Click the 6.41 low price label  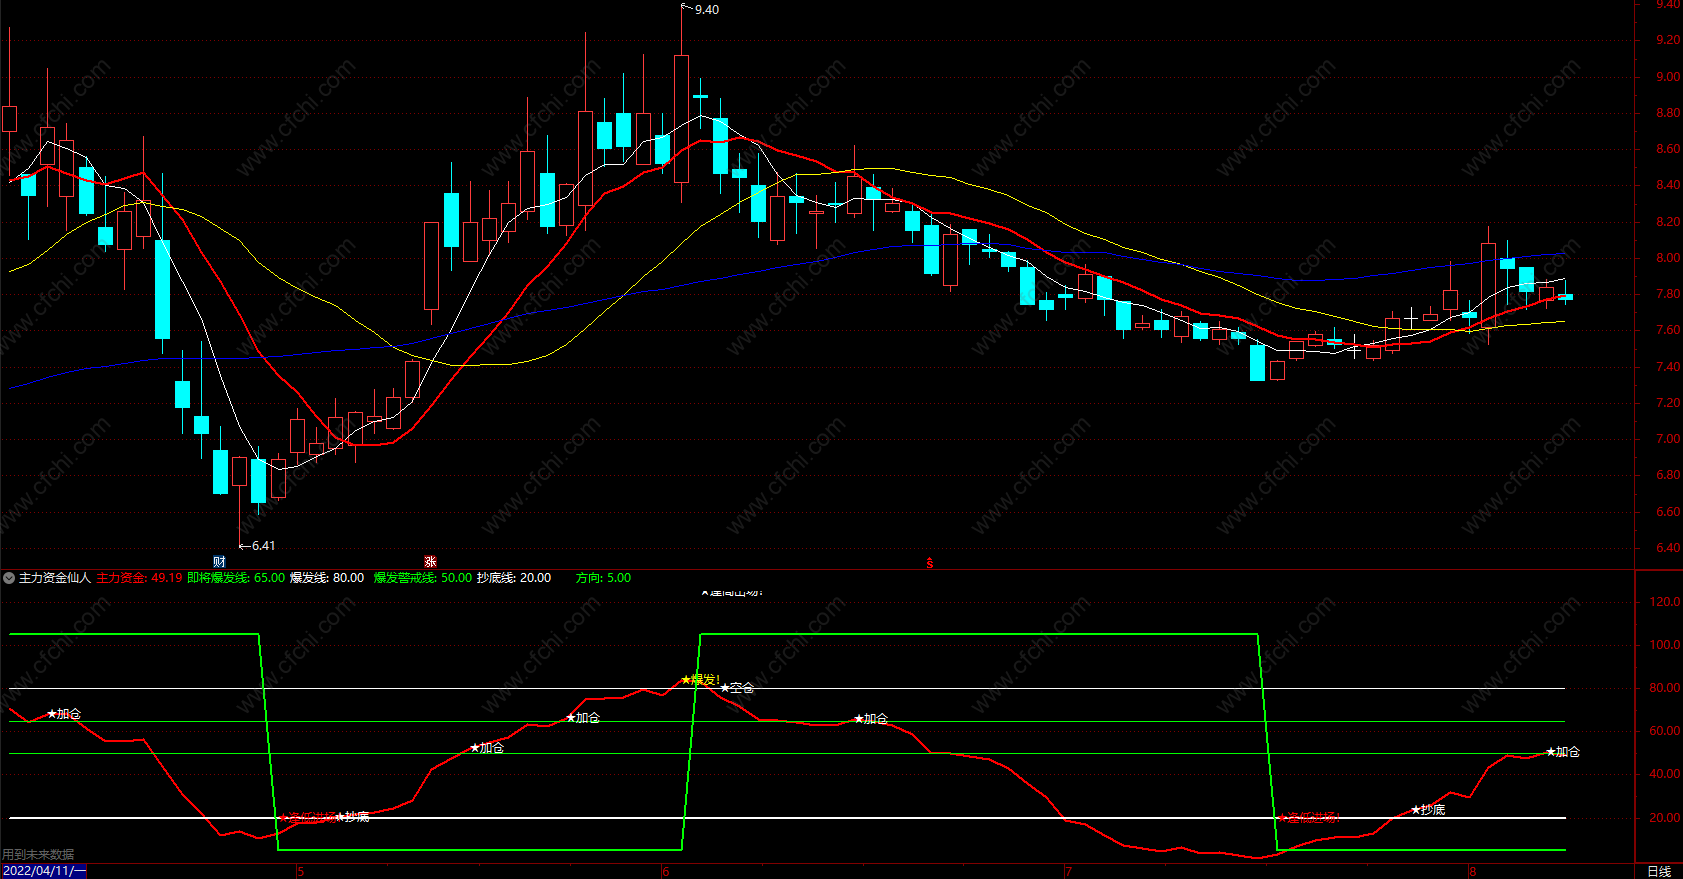pyautogui.click(x=261, y=546)
